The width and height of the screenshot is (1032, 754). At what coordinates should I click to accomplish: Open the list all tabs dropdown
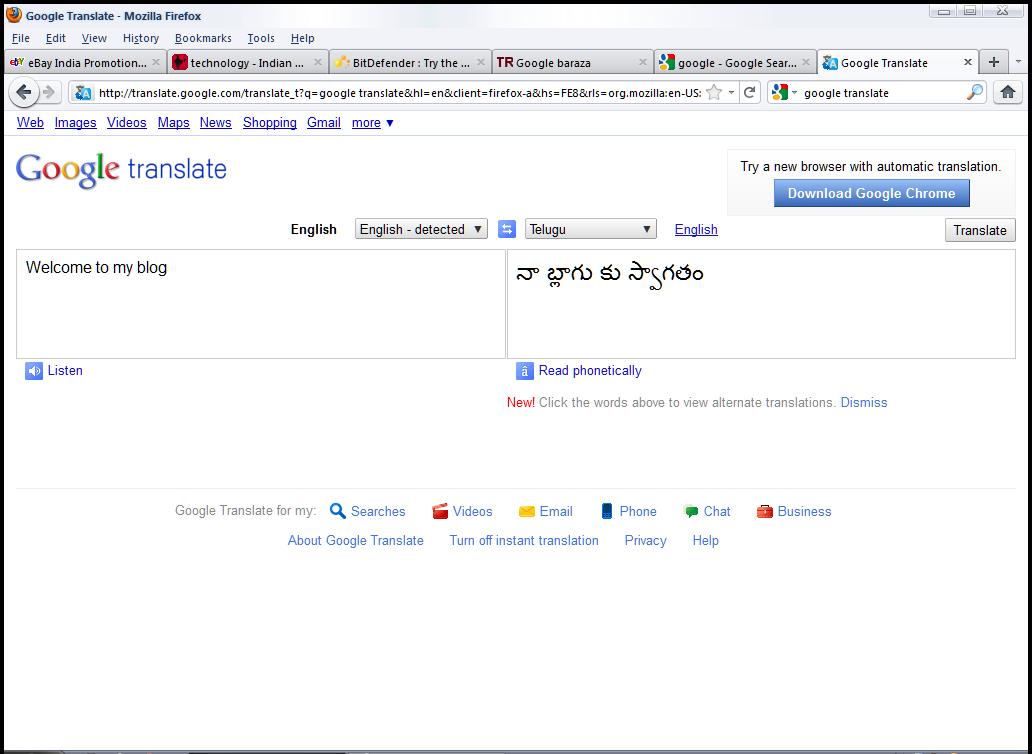tap(1018, 62)
